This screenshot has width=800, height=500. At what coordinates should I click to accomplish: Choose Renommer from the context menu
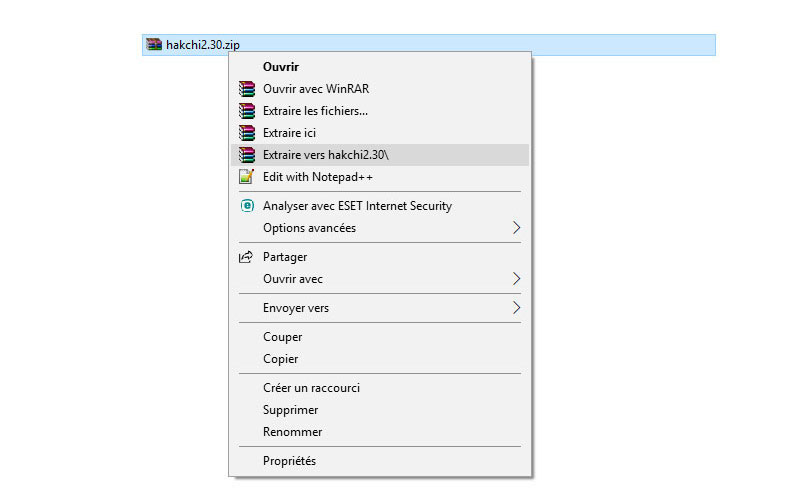pos(292,432)
